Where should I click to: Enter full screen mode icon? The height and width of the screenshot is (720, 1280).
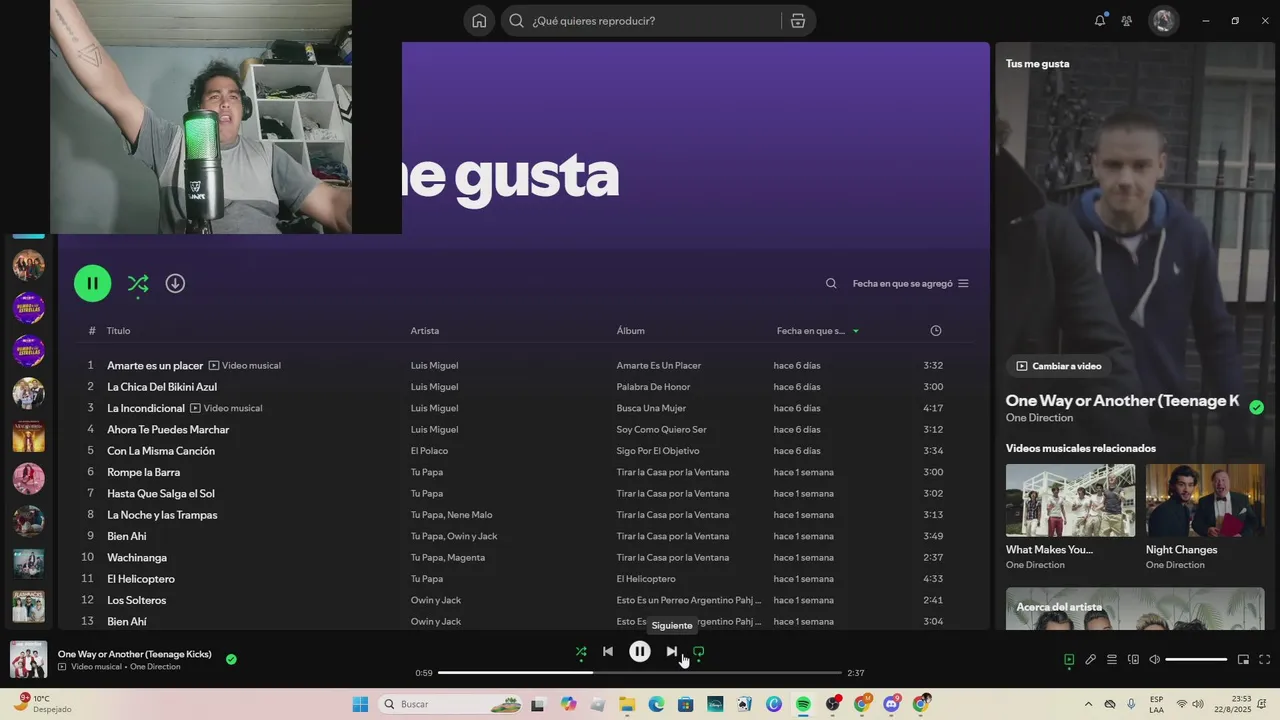pos(1264,660)
